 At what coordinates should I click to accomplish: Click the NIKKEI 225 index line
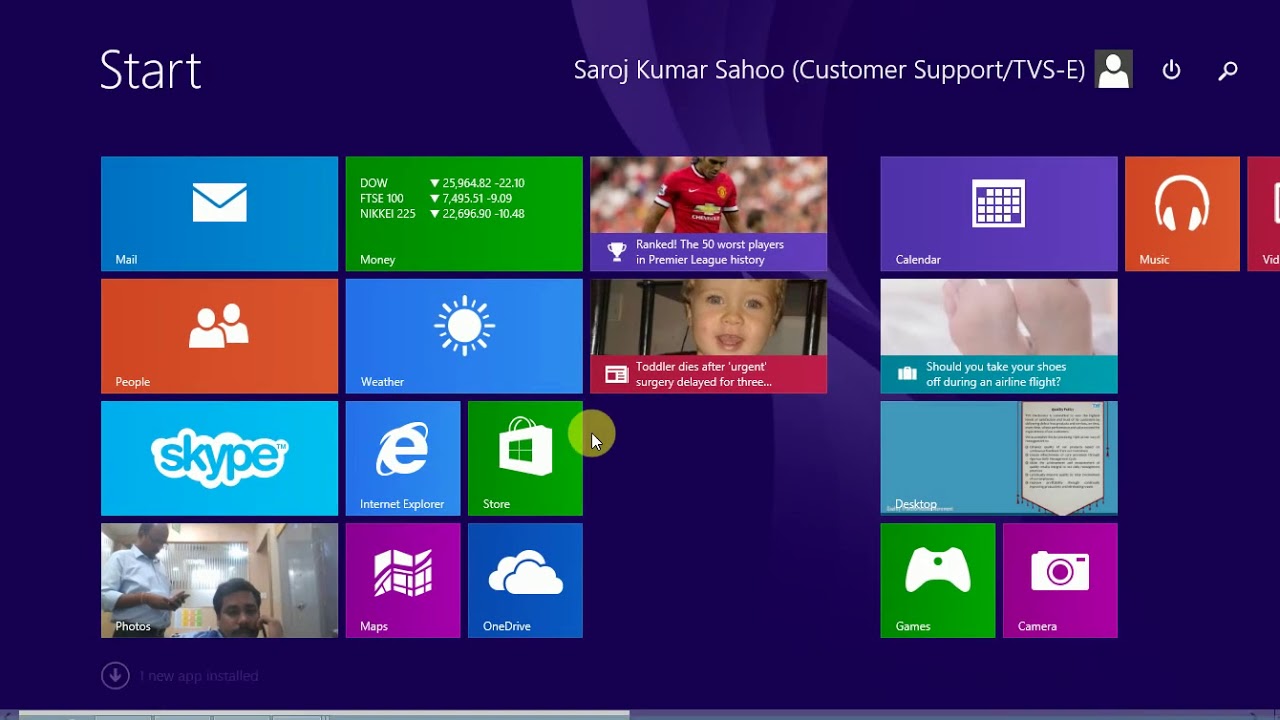(x=442, y=214)
